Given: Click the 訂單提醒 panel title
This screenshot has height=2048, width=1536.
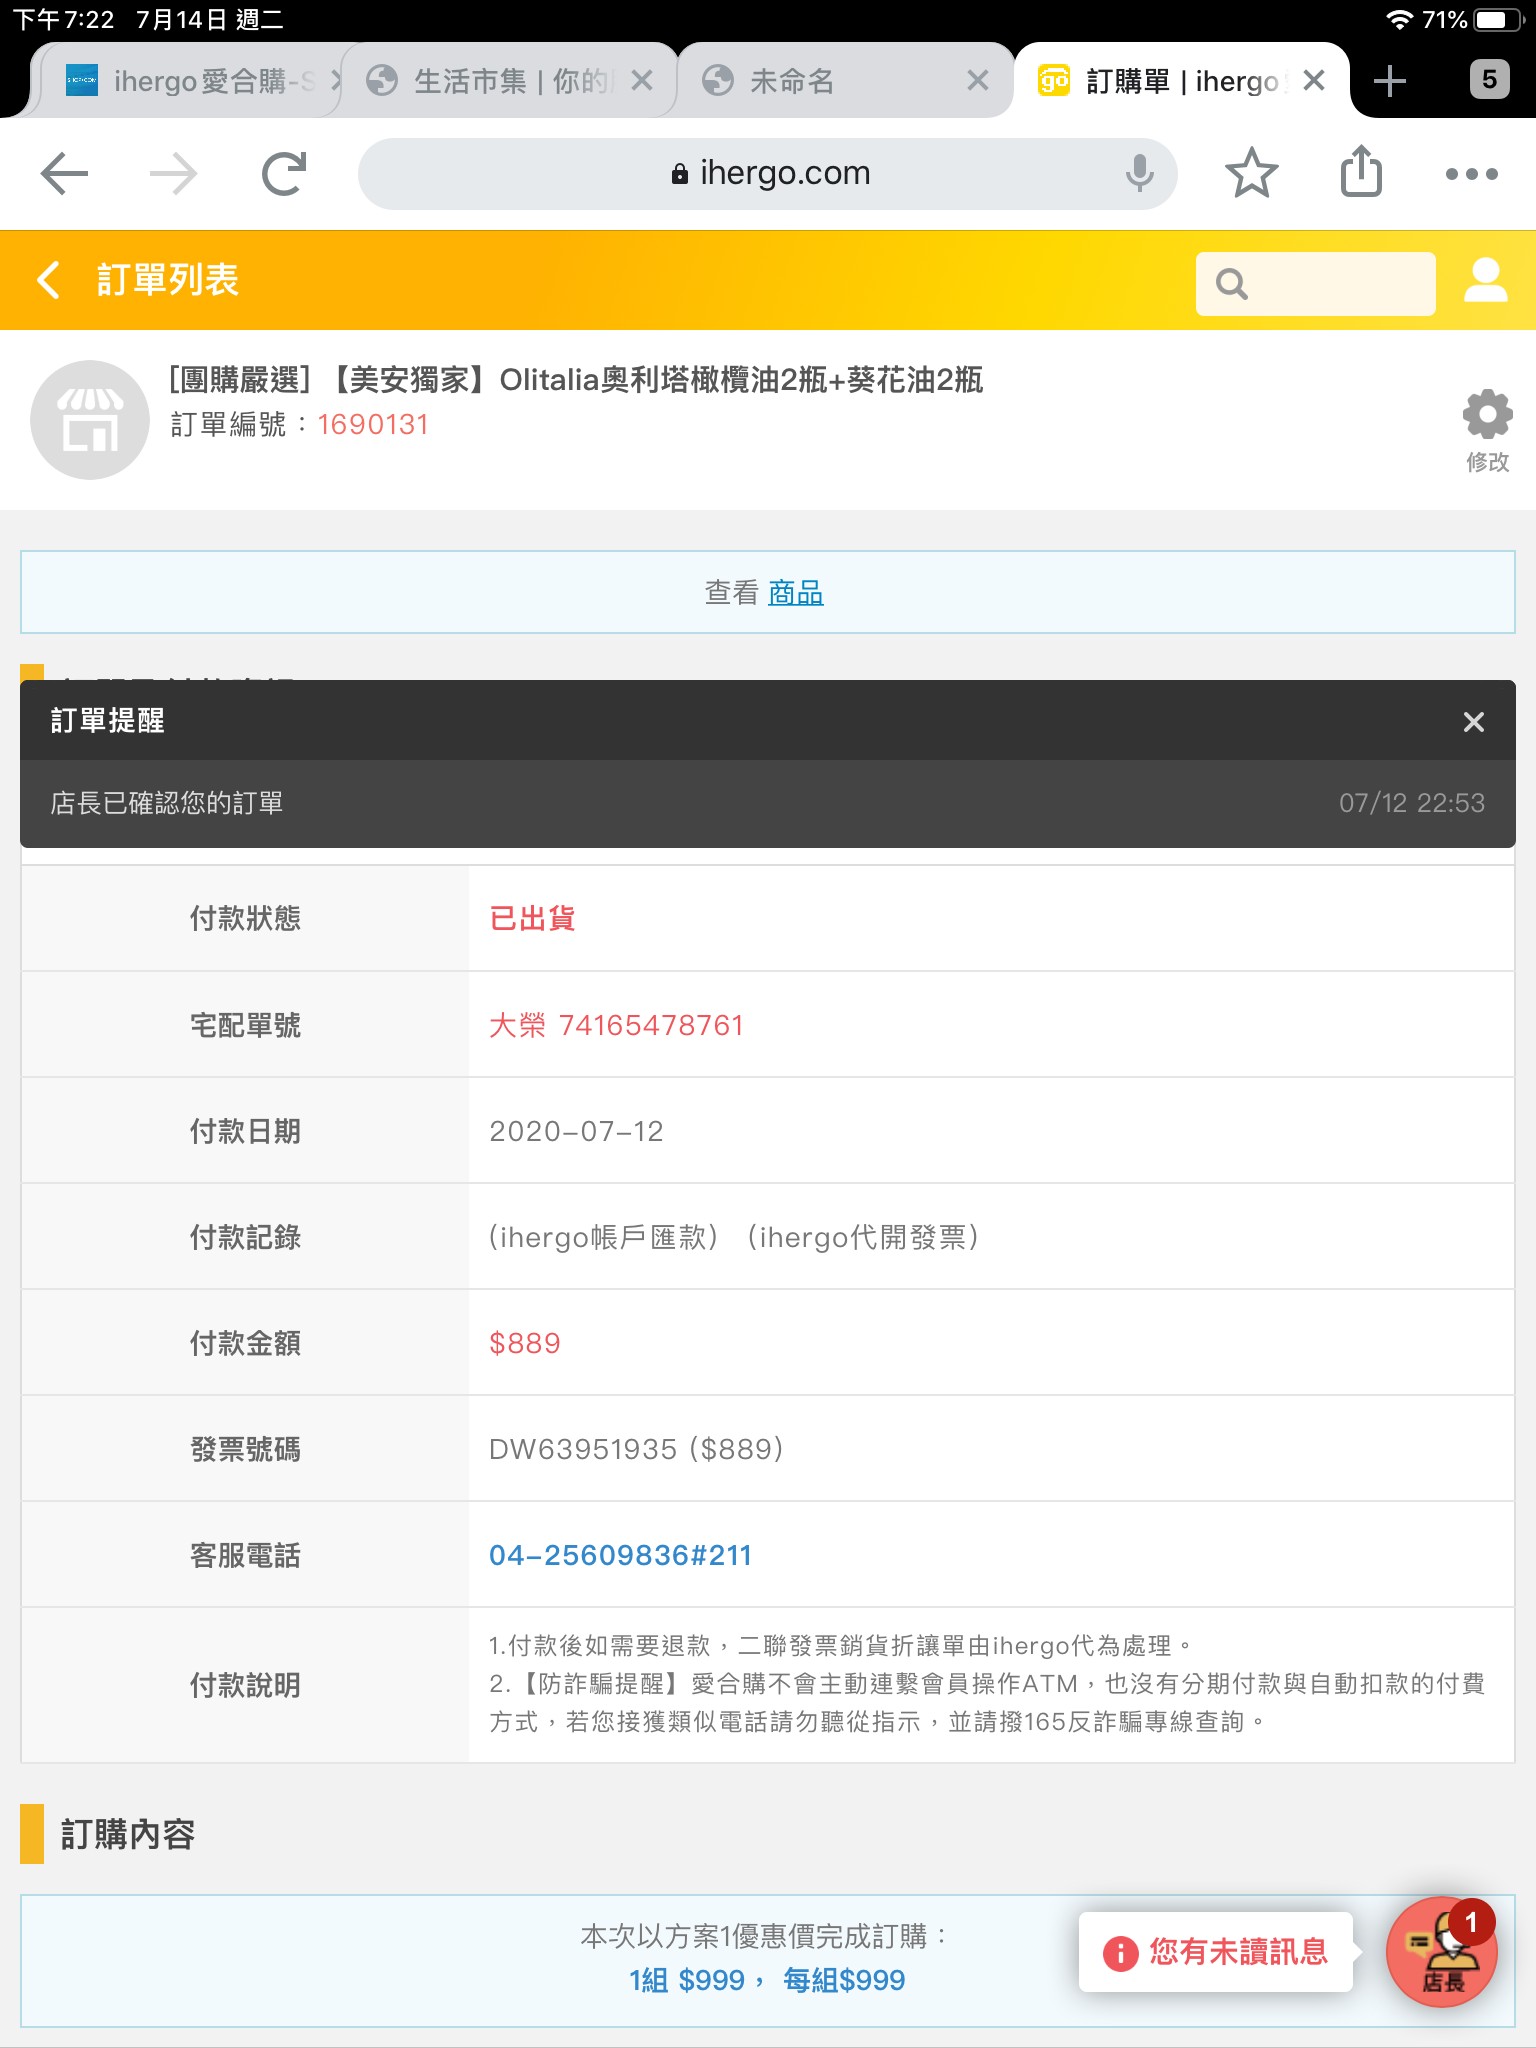Looking at the screenshot, I should [x=108, y=720].
